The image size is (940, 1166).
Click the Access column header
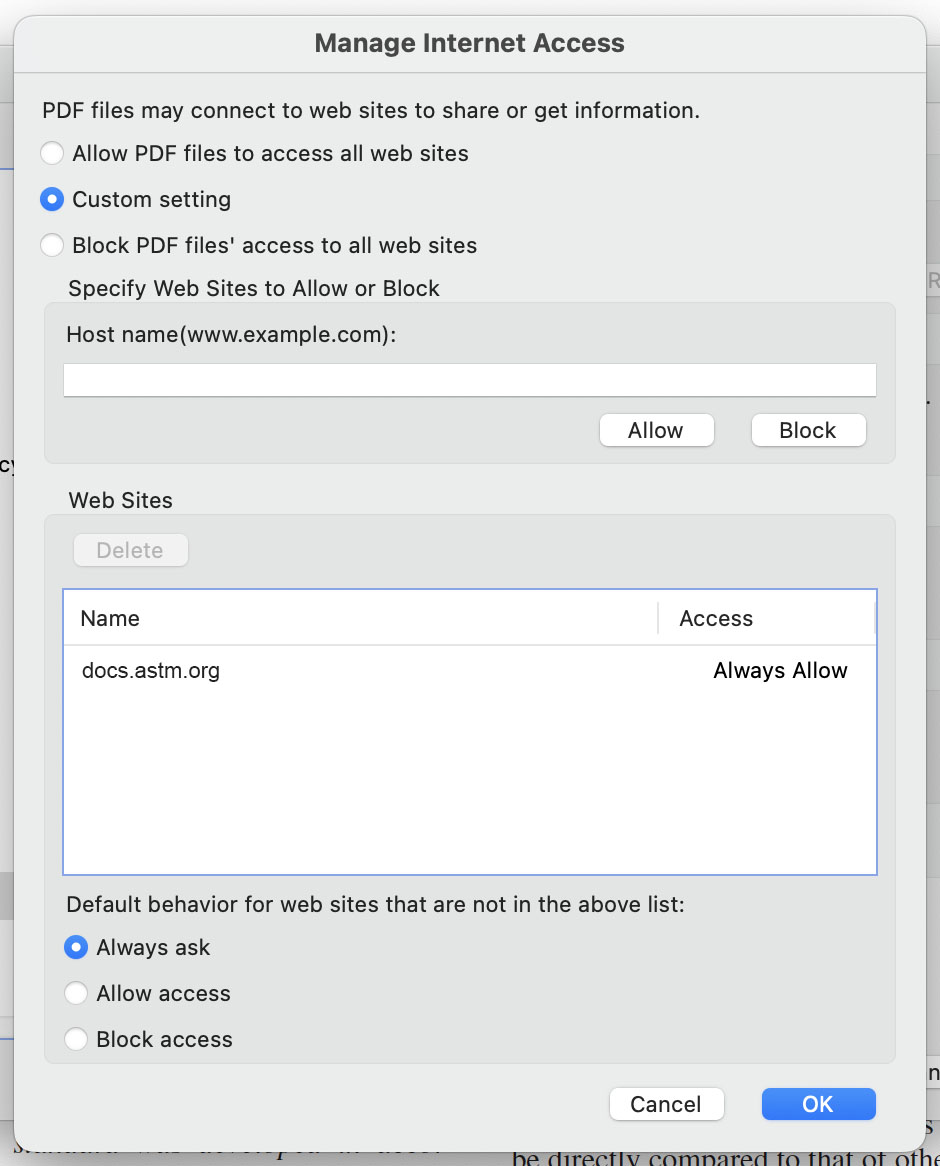click(716, 619)
